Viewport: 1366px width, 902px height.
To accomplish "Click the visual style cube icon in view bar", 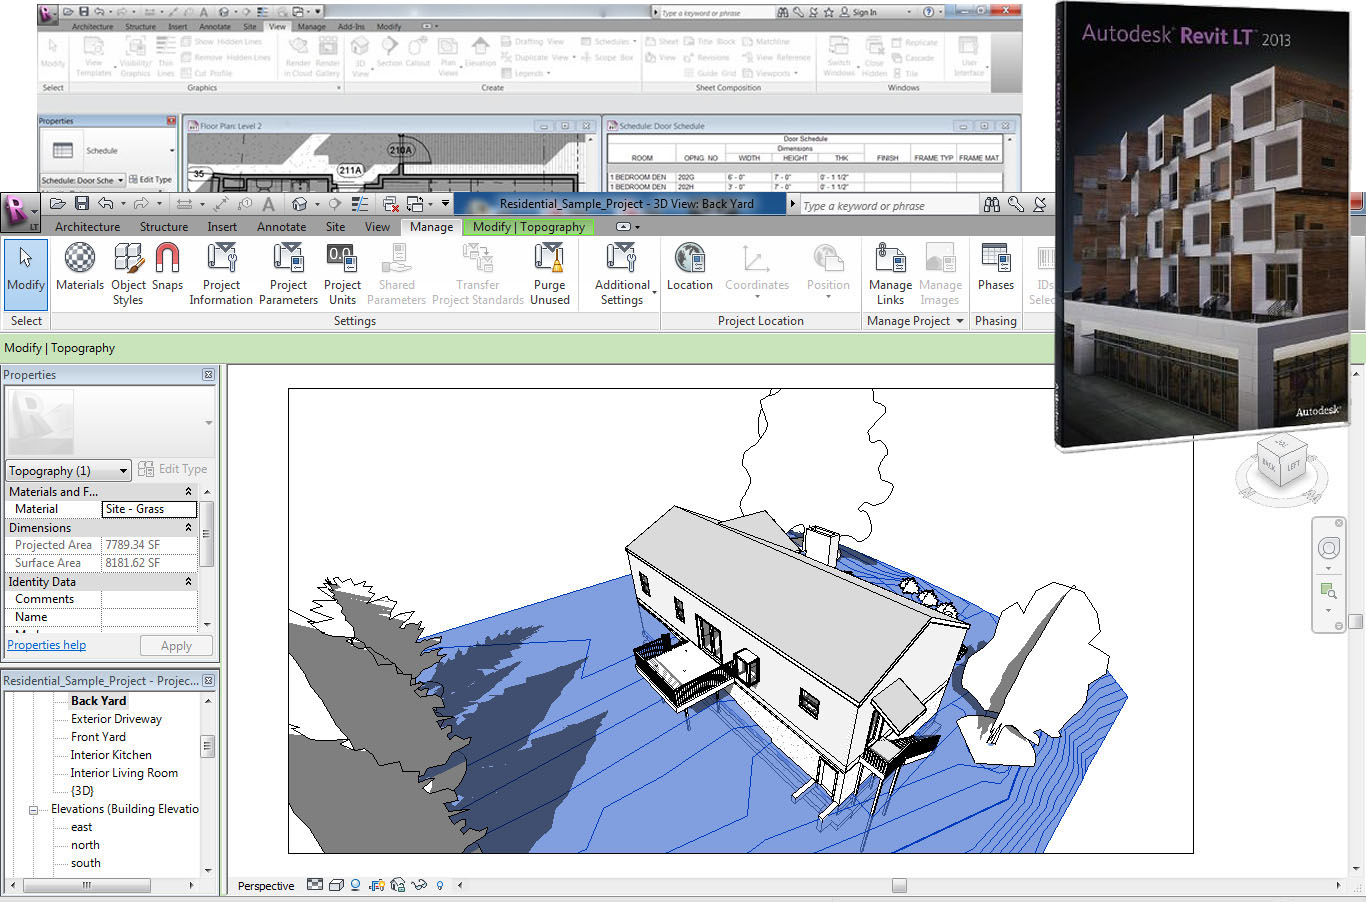I will (x=336, y=885).
